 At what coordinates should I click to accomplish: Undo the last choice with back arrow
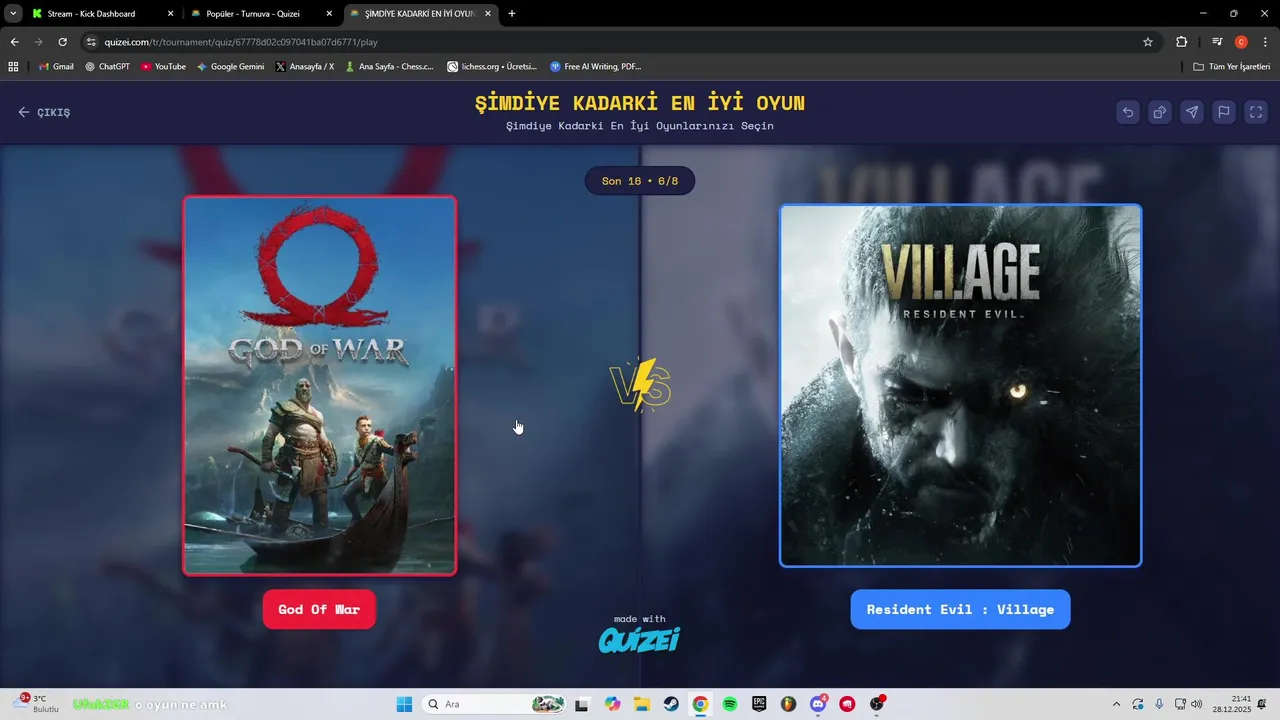1128,112
